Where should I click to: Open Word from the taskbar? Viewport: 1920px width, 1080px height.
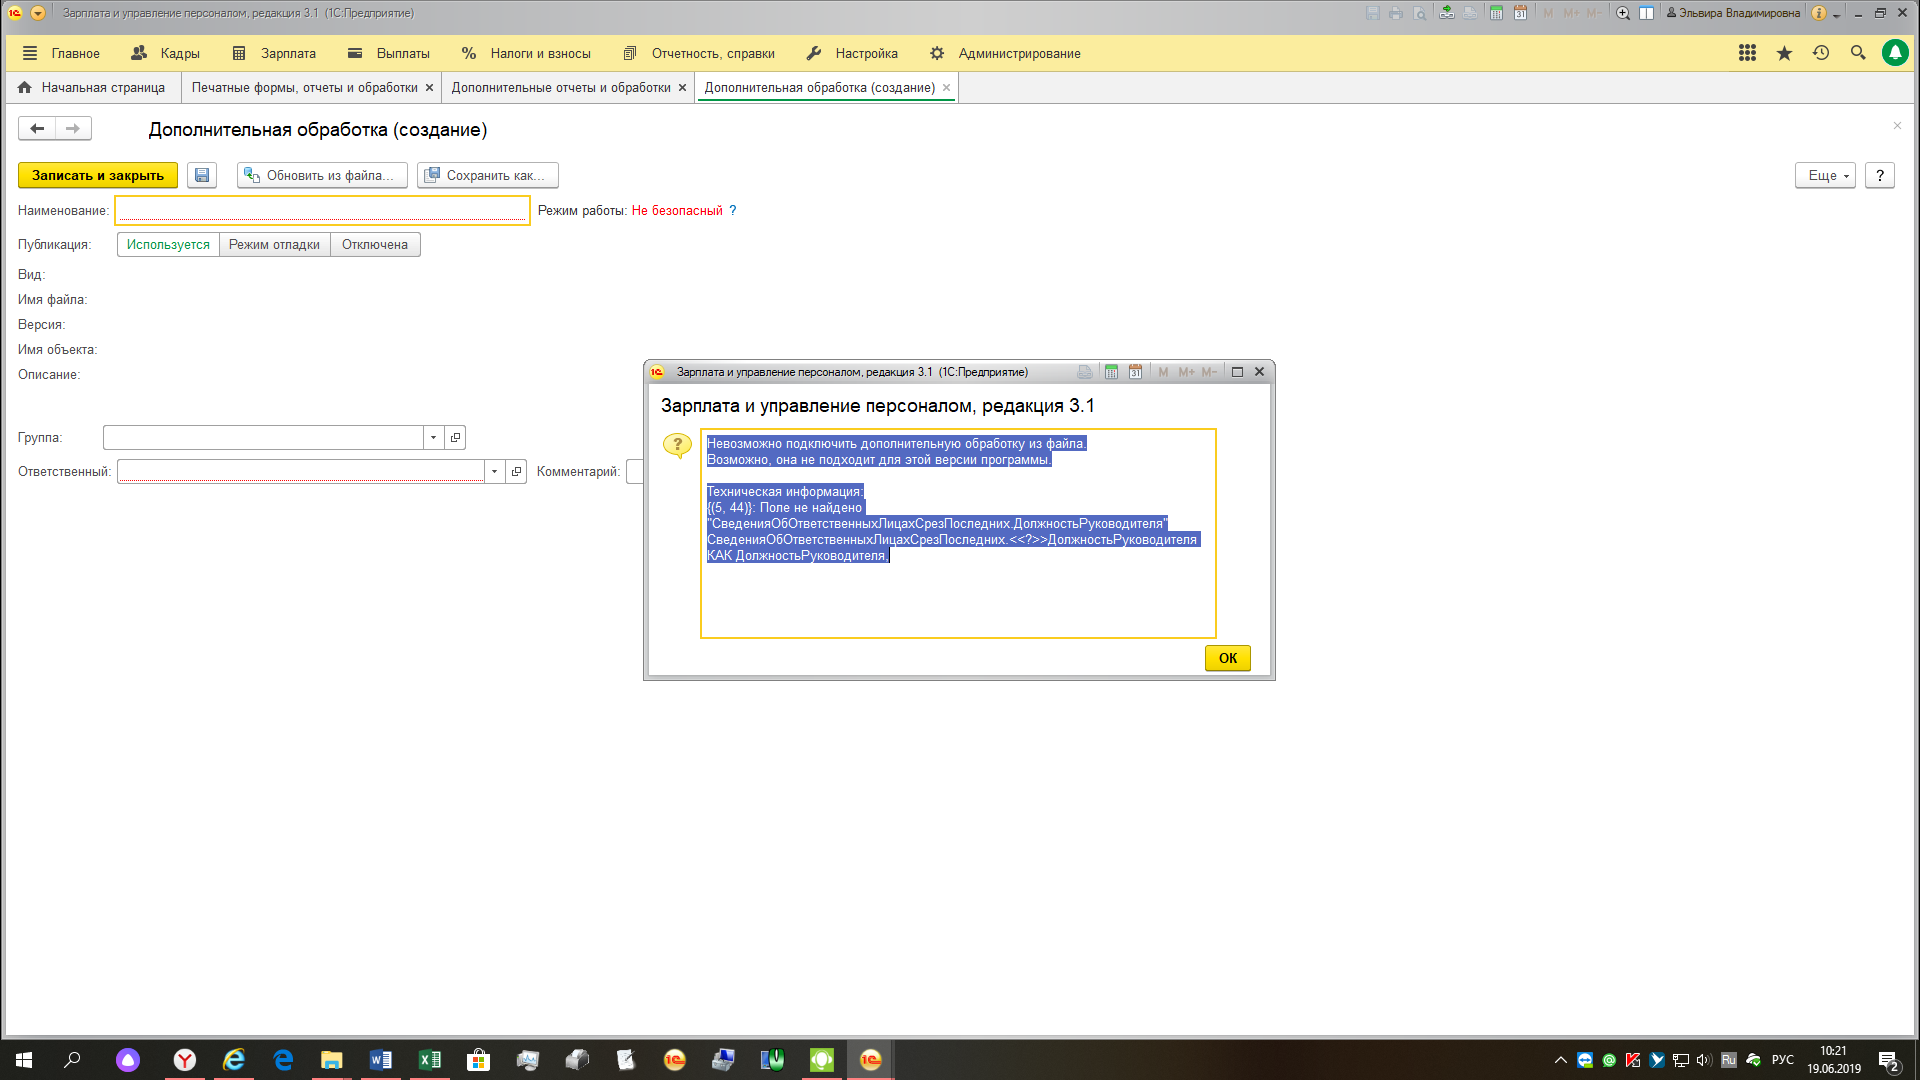point(381,1060)
